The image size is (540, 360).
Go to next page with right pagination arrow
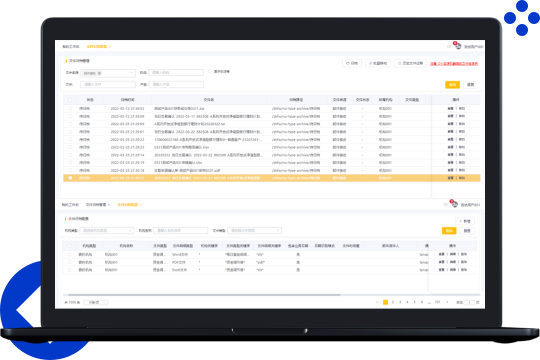point(447,302)
